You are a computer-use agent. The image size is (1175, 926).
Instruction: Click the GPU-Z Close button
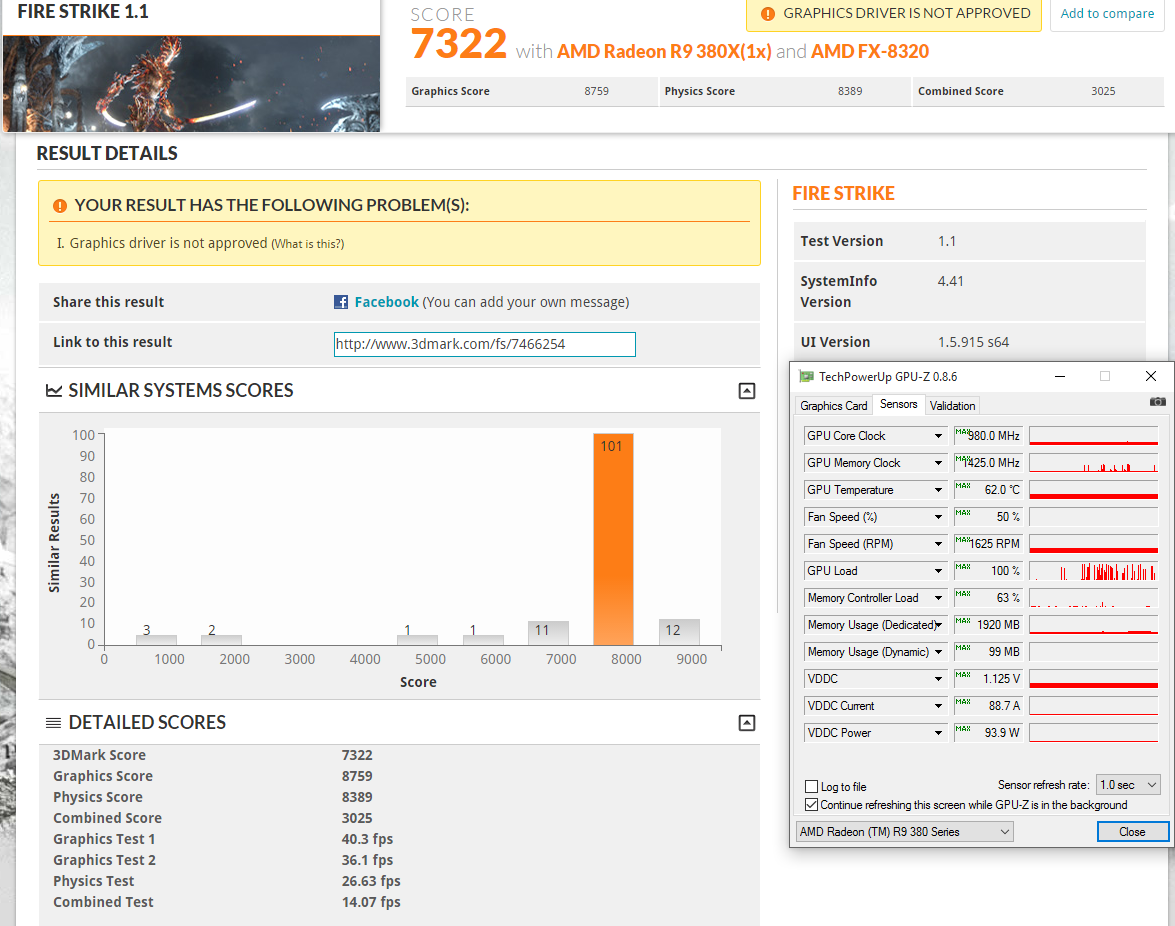coord(1132,832)
